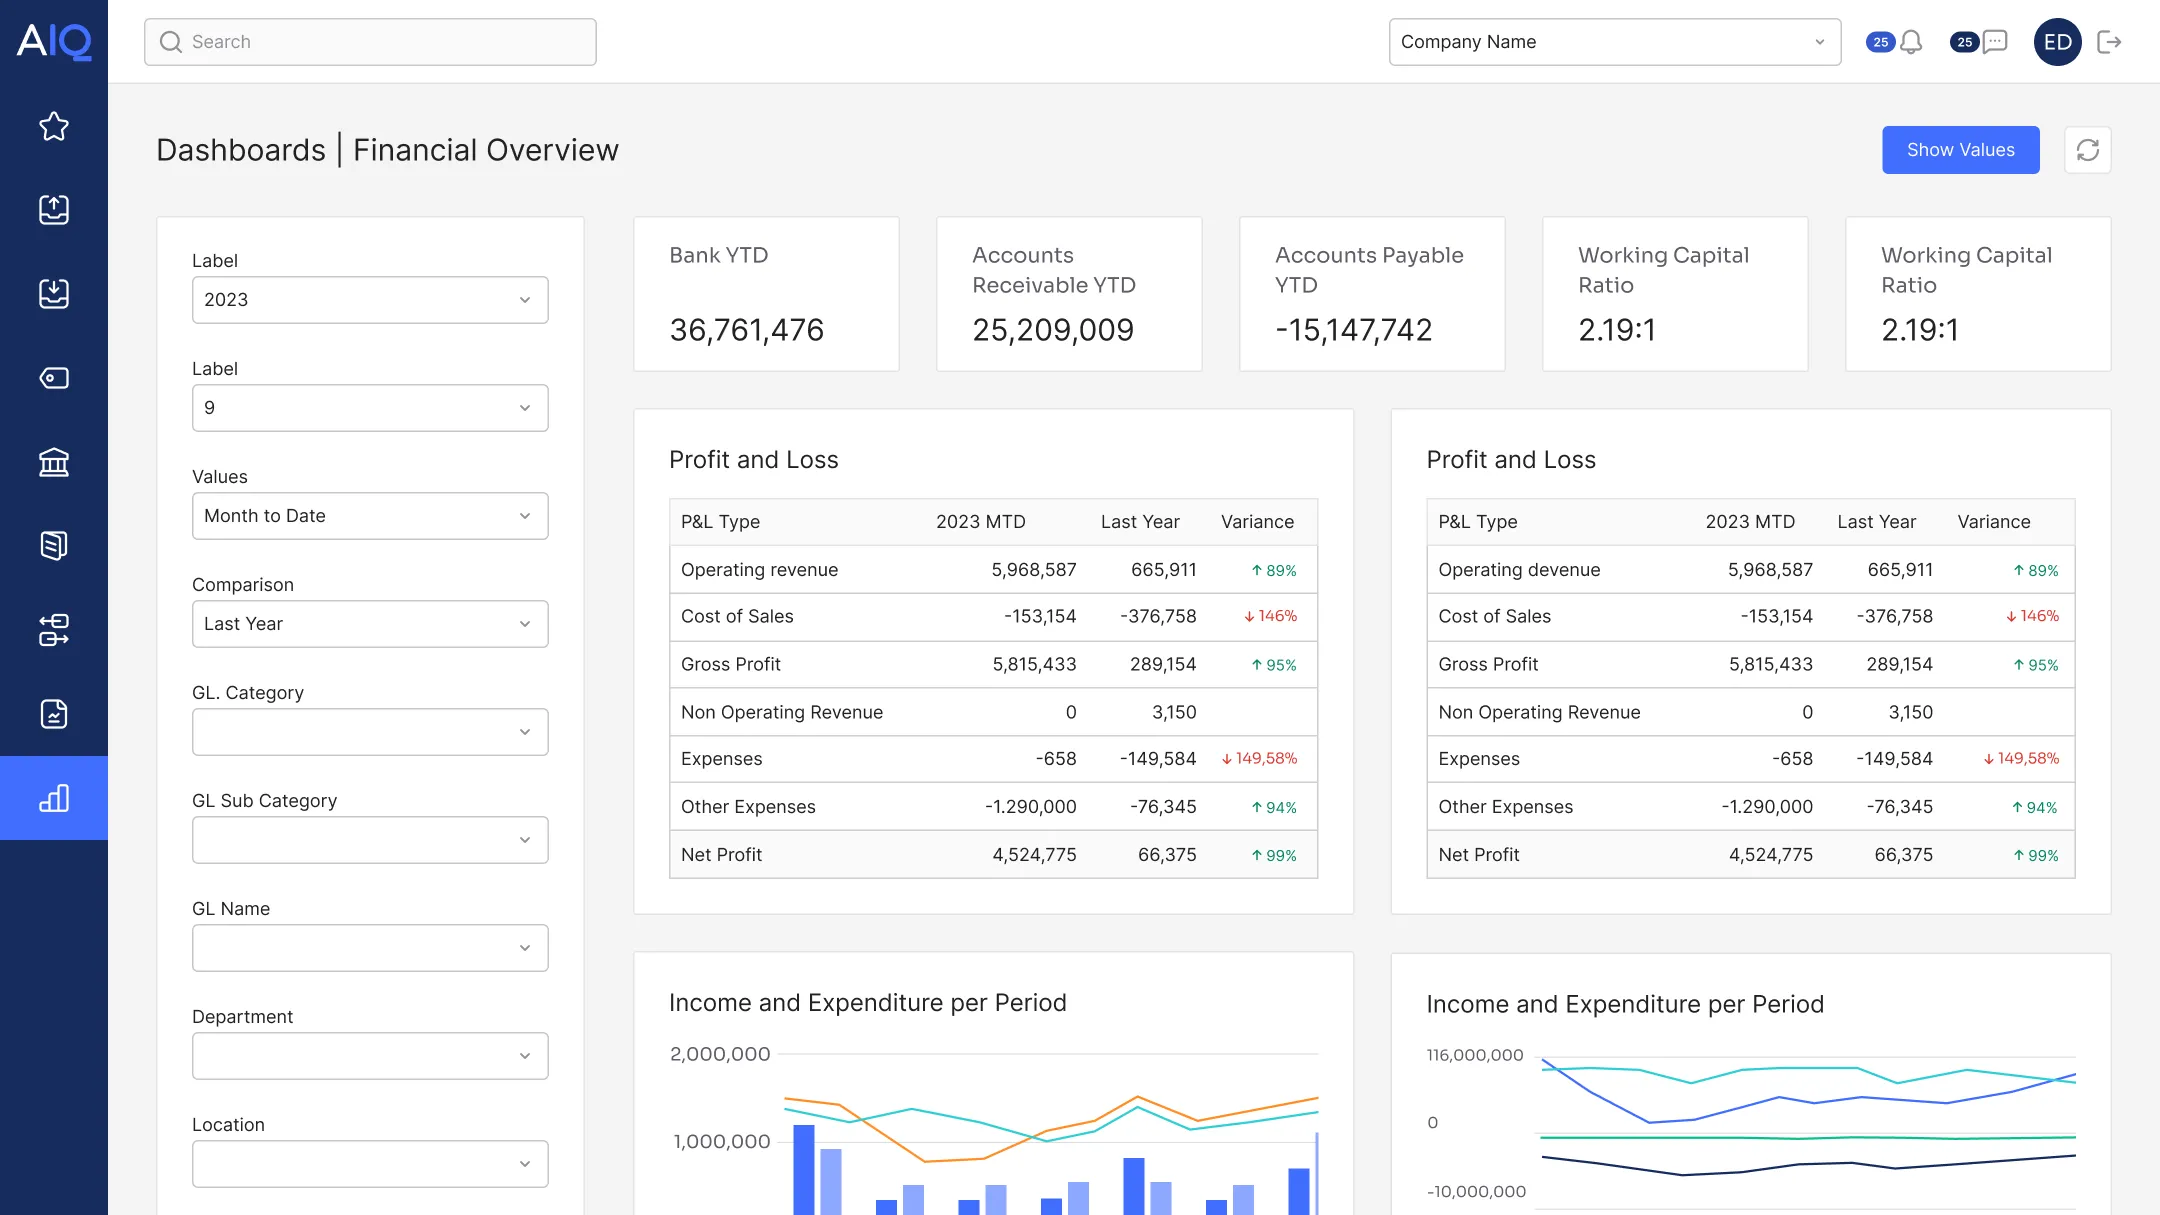
Task: Click the Bank YTD value 36,761,476
Action: coord(747,330)
